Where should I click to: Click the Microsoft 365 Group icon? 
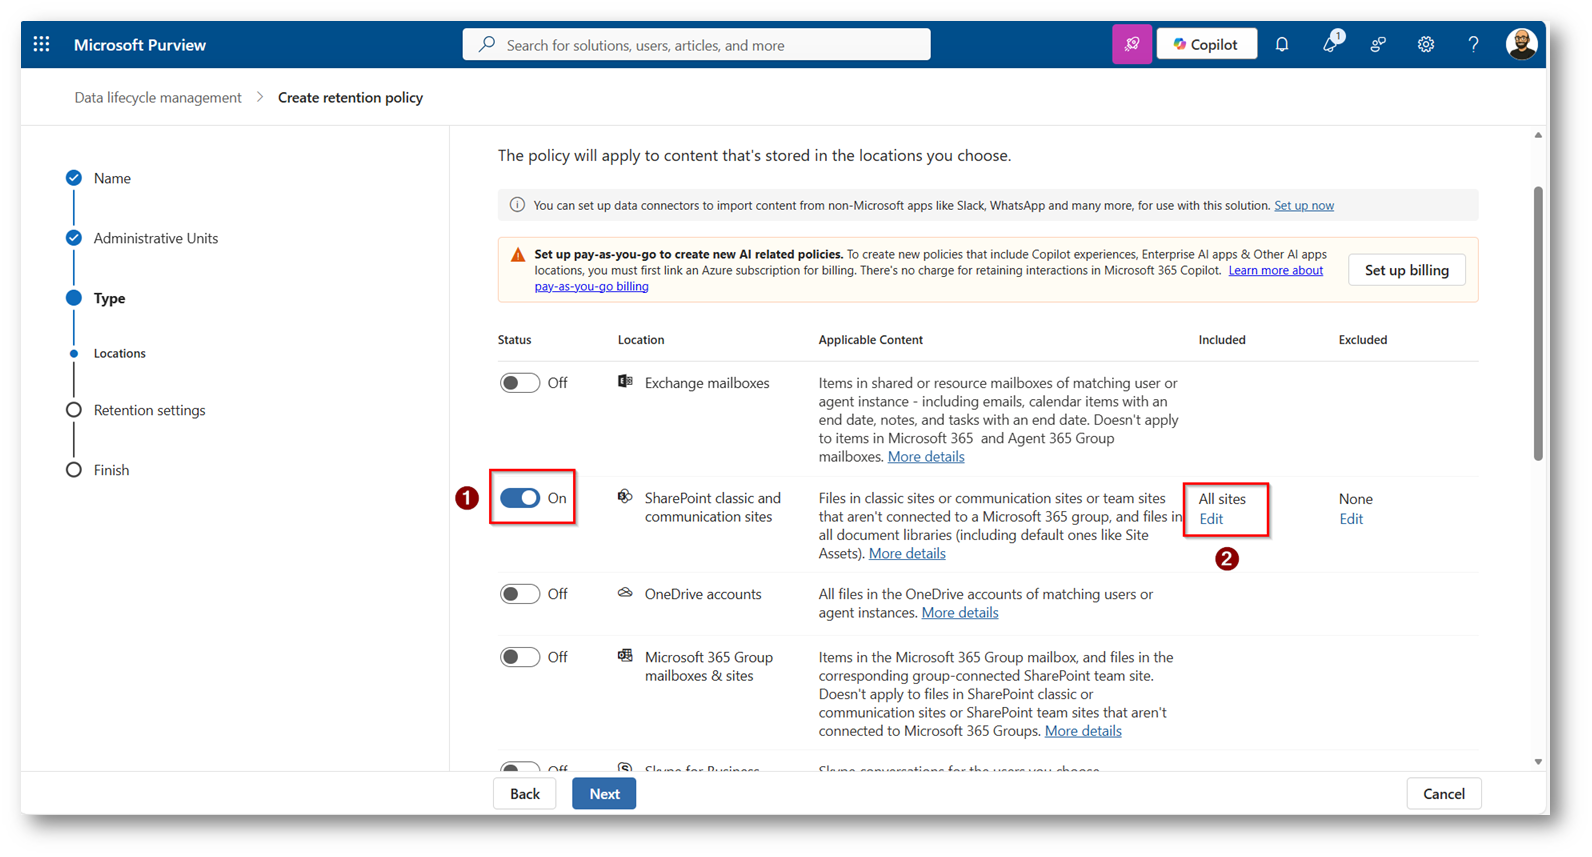(625, 656)
